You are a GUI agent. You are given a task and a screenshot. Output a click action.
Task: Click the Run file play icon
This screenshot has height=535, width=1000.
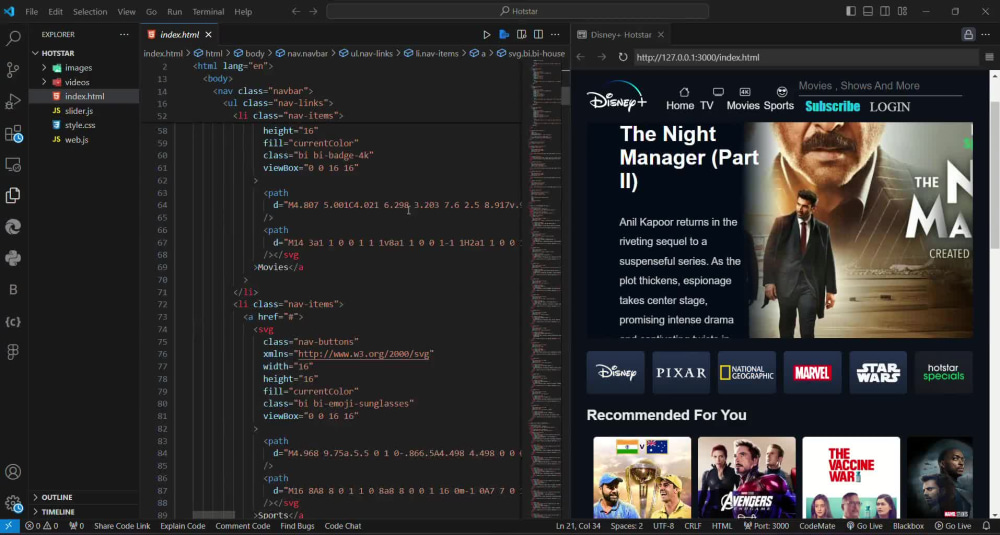[x=487, y=34]
